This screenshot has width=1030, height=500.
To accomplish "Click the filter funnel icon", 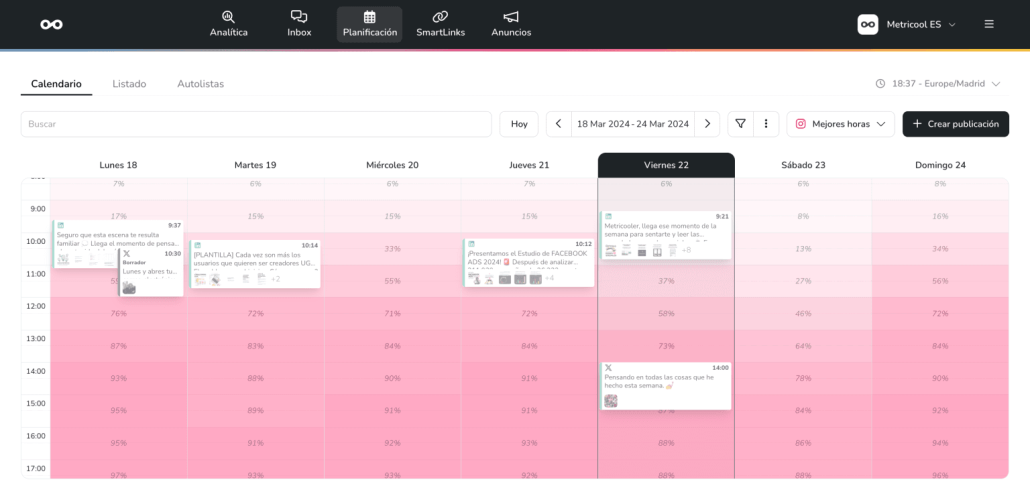I will click(x=740, y=124).
